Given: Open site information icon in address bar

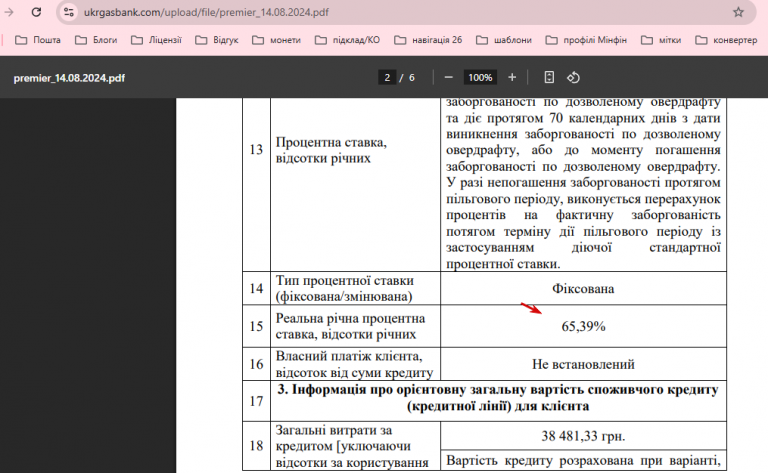Looking at the screenshot, I should [69, 12].
